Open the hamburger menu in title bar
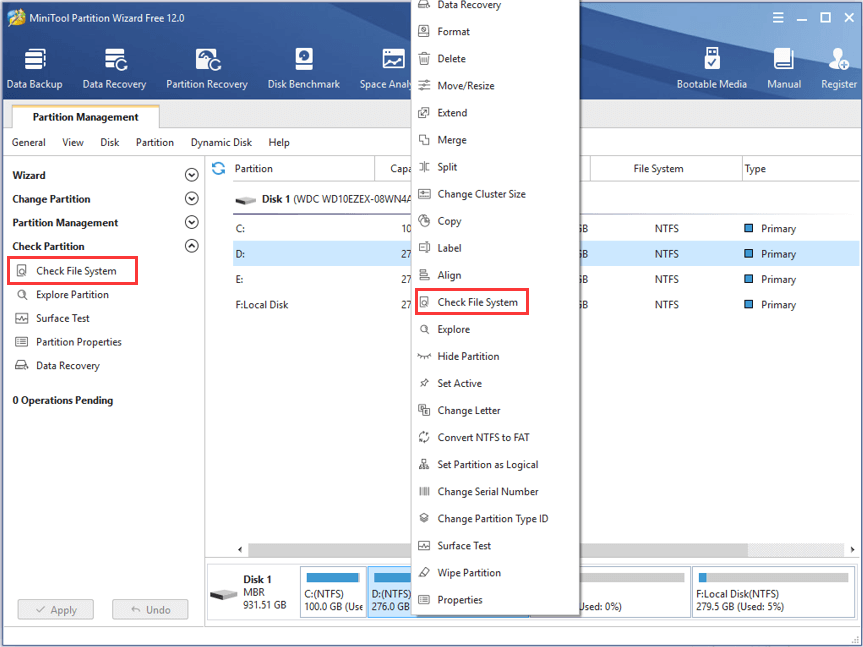Image resolution: width=863 pixels, height=647 pixels. (x=778, y=18)
